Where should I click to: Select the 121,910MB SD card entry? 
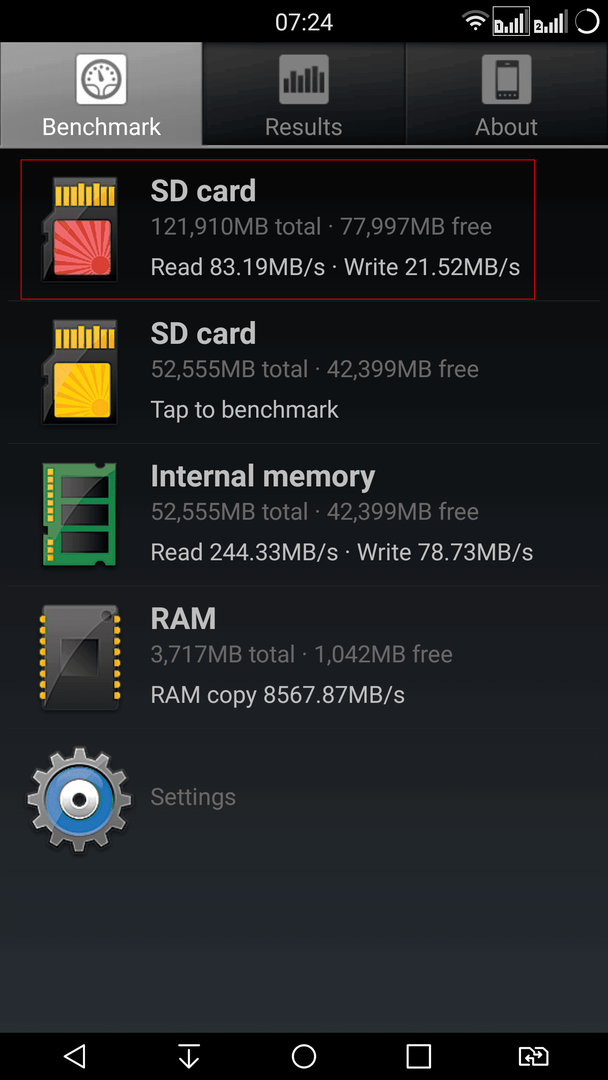click(x=277, y=229)
